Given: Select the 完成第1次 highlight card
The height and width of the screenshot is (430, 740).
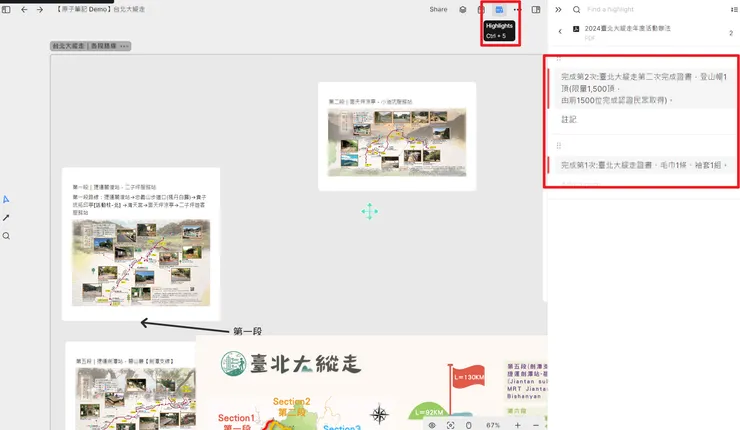Looking at the screenshot, I should pyautogui.click(x=644, y=165).
